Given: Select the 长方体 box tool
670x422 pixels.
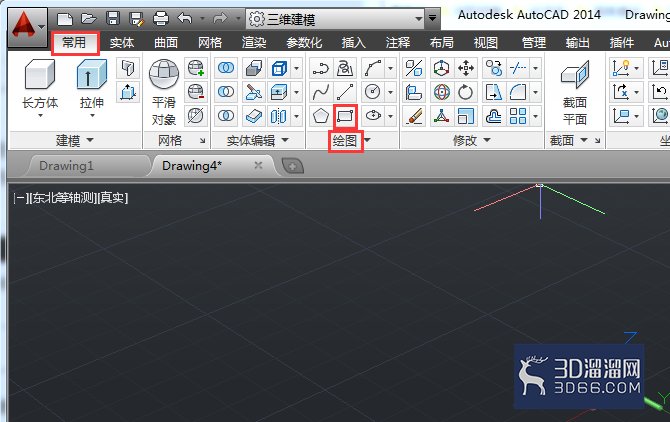Looking at the screenshot, I should coord(40,83).
